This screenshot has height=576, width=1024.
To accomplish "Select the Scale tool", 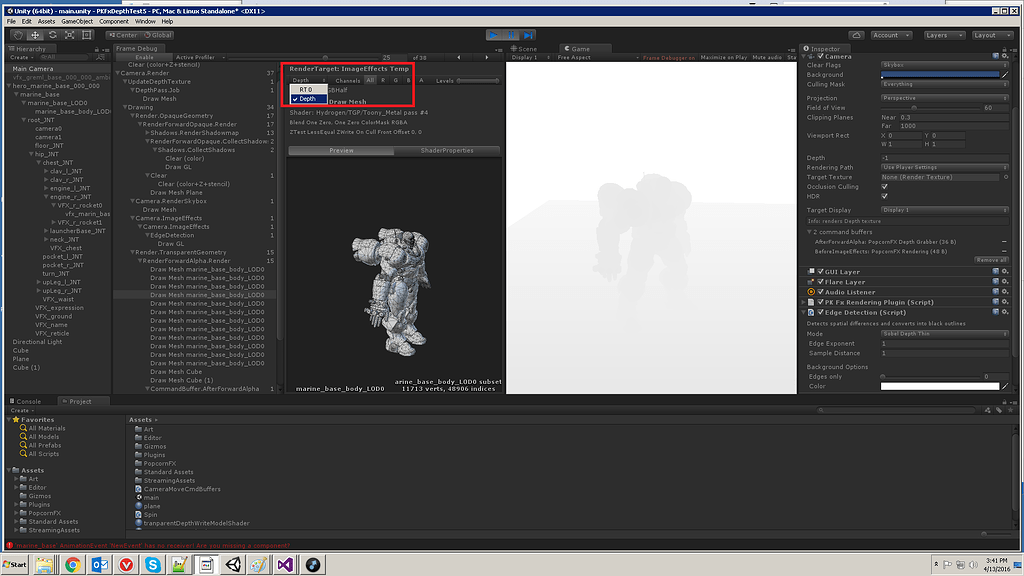I will 70,33.
